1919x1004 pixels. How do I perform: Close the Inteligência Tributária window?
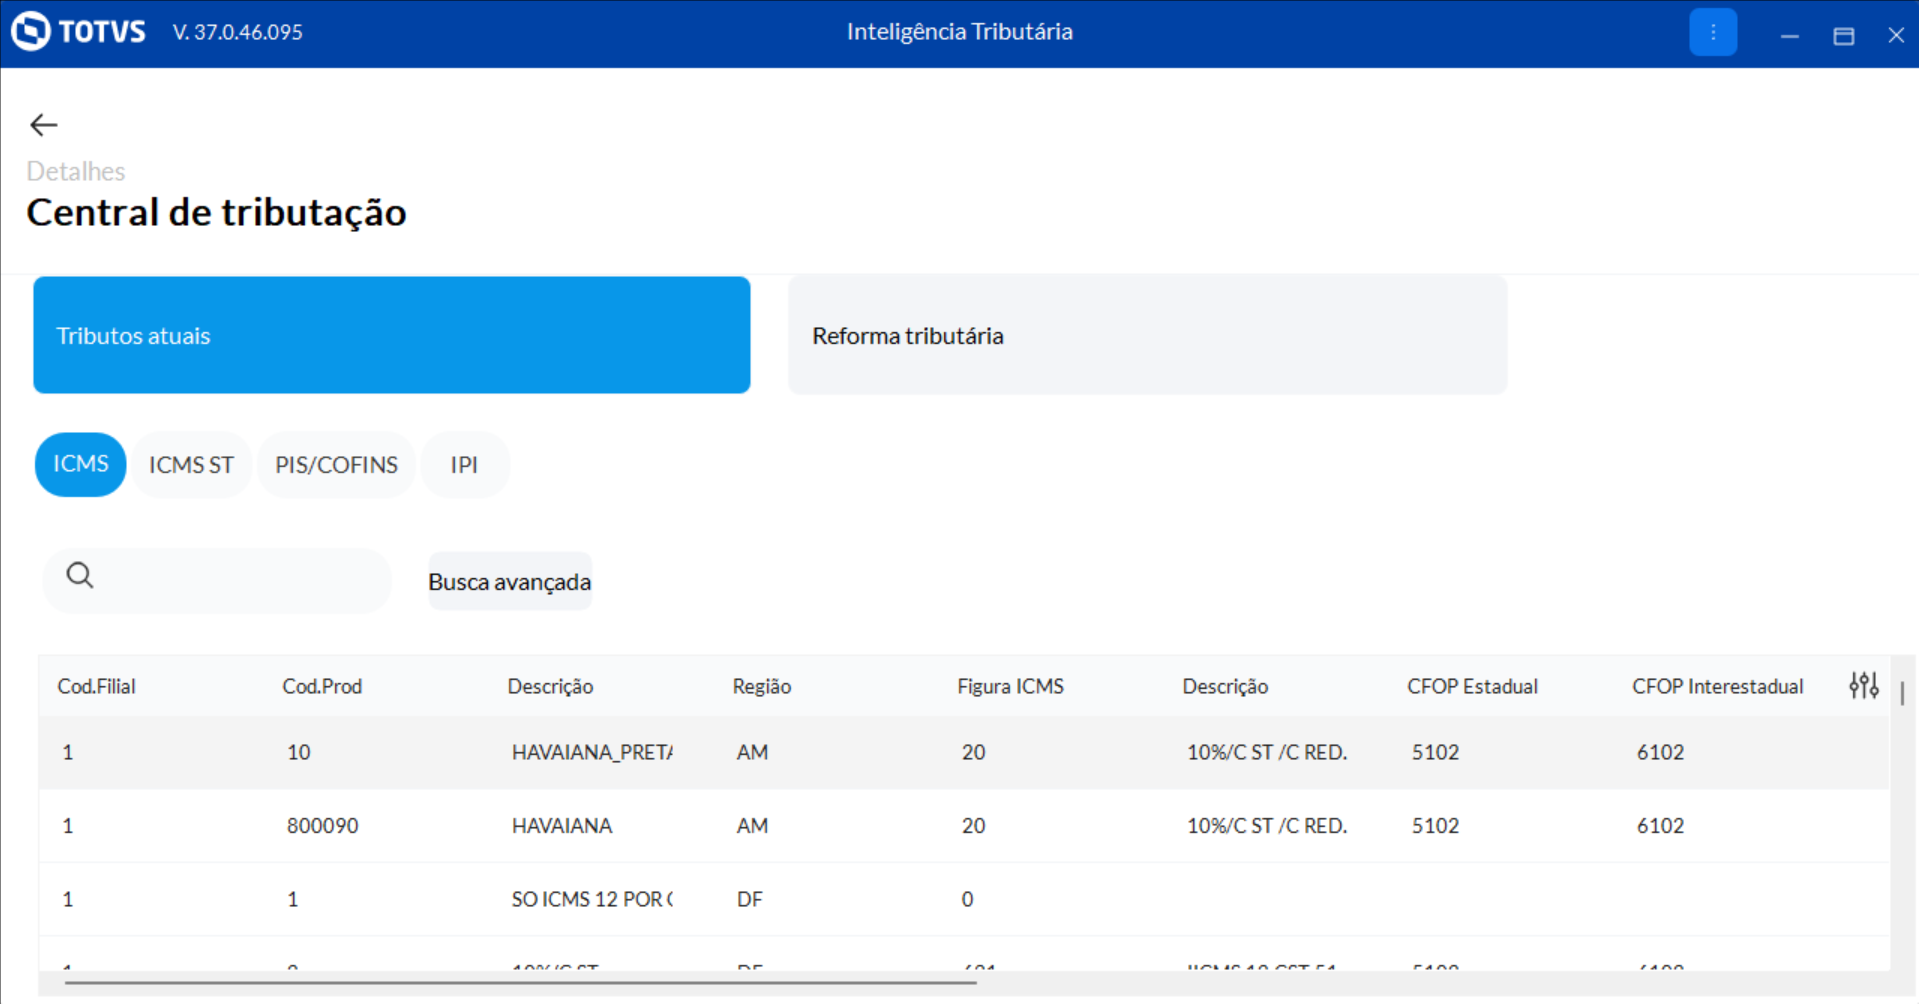1895,36
